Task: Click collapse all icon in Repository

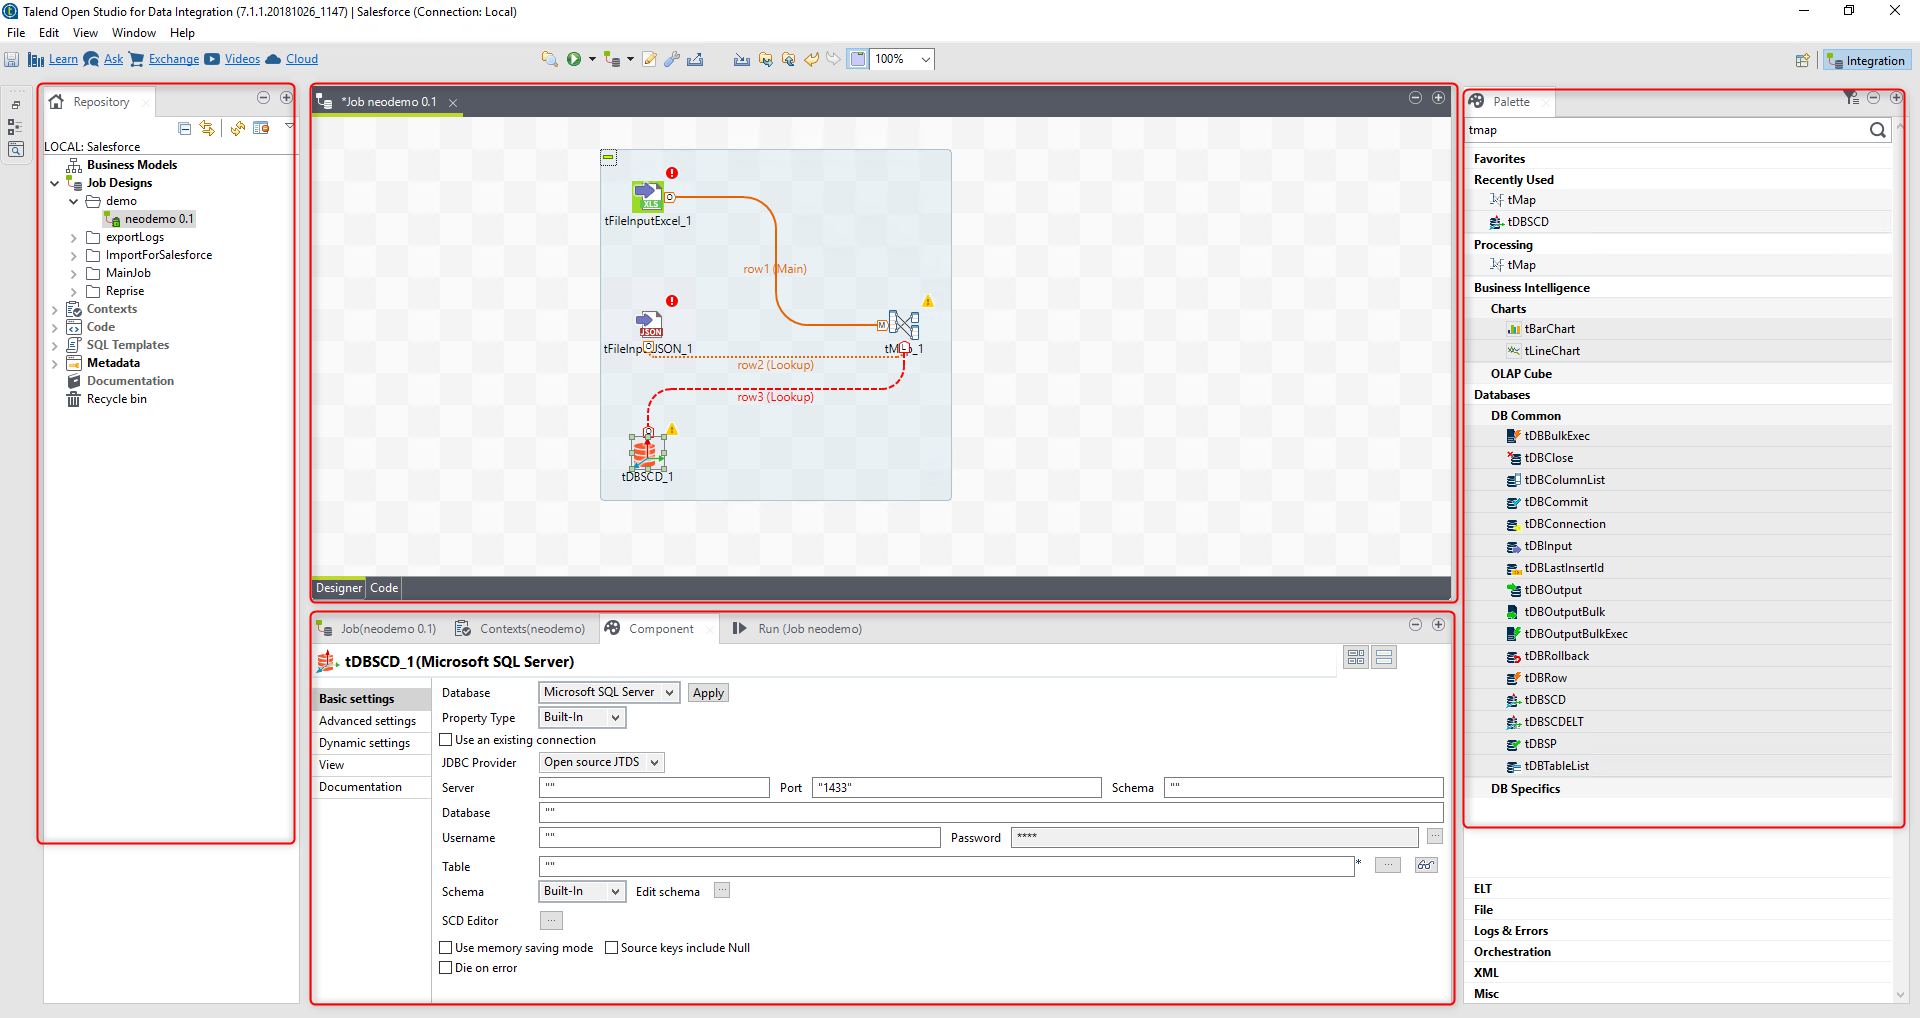Action: pos(185,128)
